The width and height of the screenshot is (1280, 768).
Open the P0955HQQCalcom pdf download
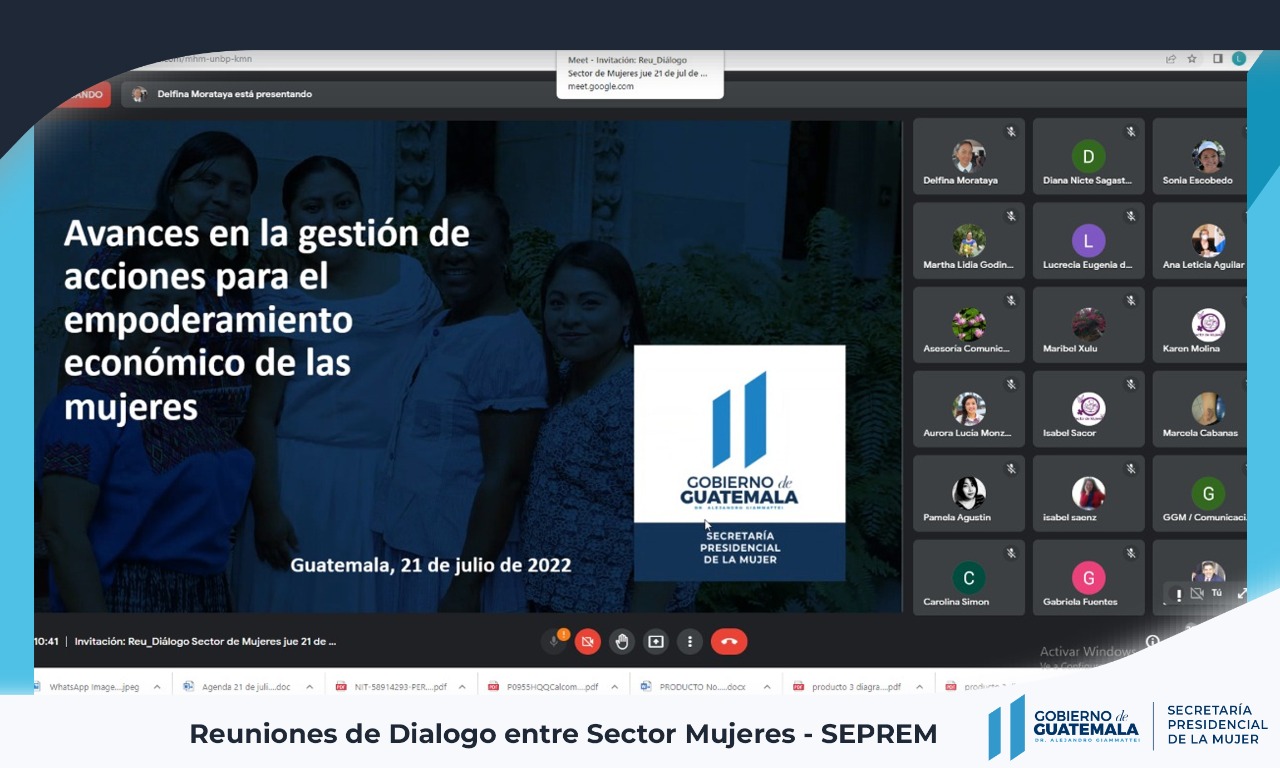[550, 687]
